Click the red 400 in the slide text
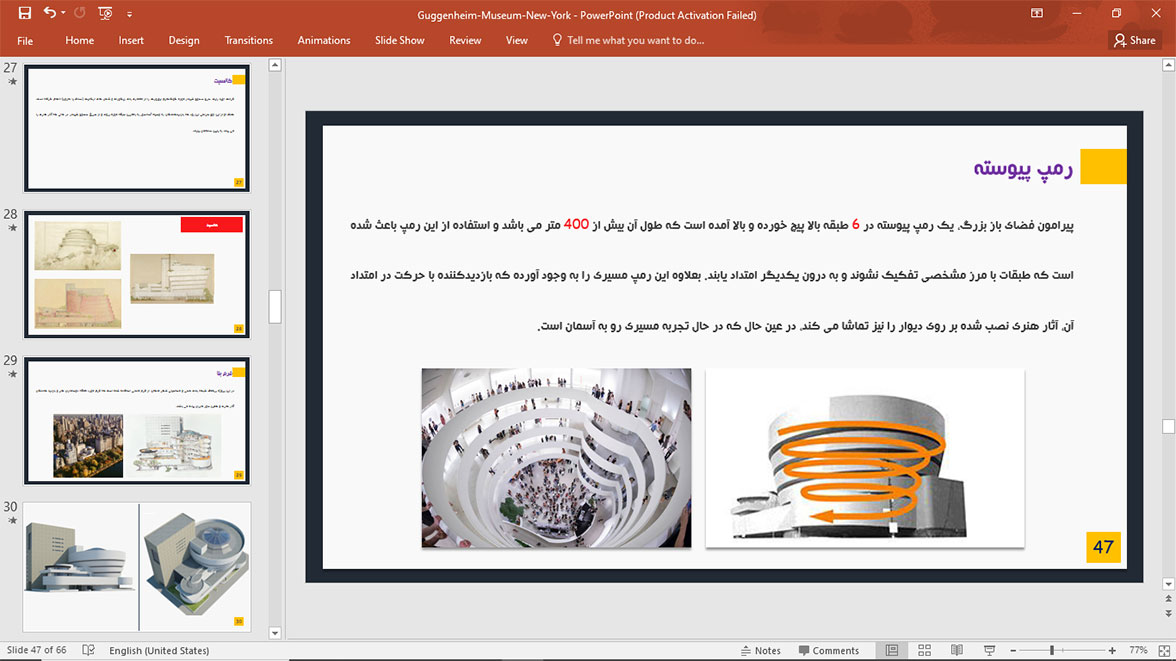The height and width of the screenshot is (661, 1176). tap(576, 224)
